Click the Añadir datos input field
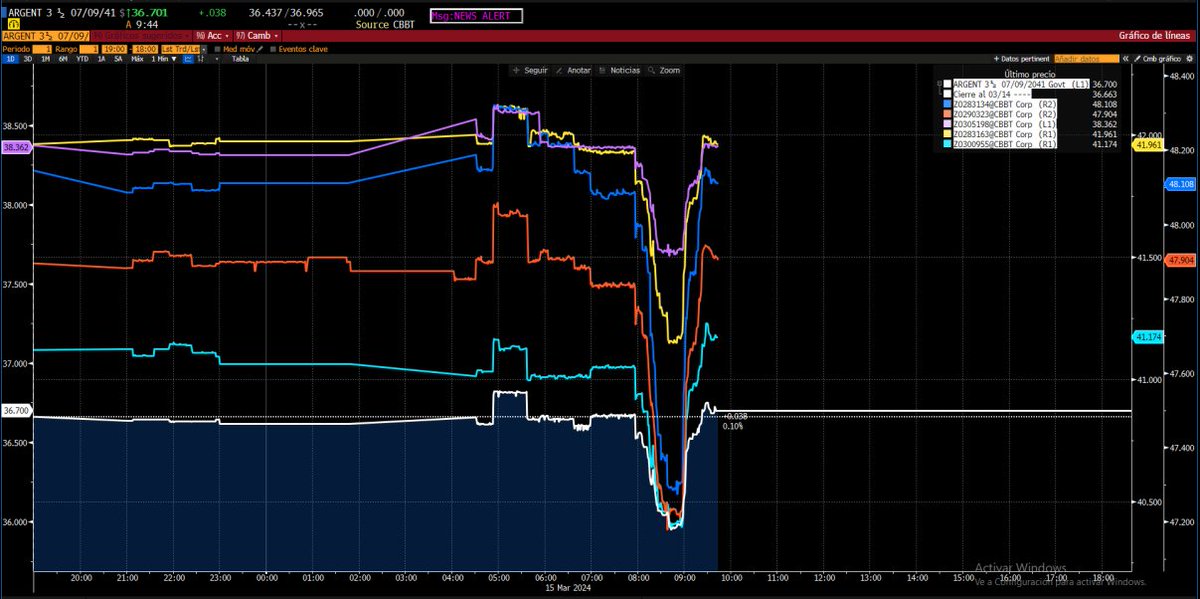This screenshot has height=599, width=1200. tap(1086, 59)
